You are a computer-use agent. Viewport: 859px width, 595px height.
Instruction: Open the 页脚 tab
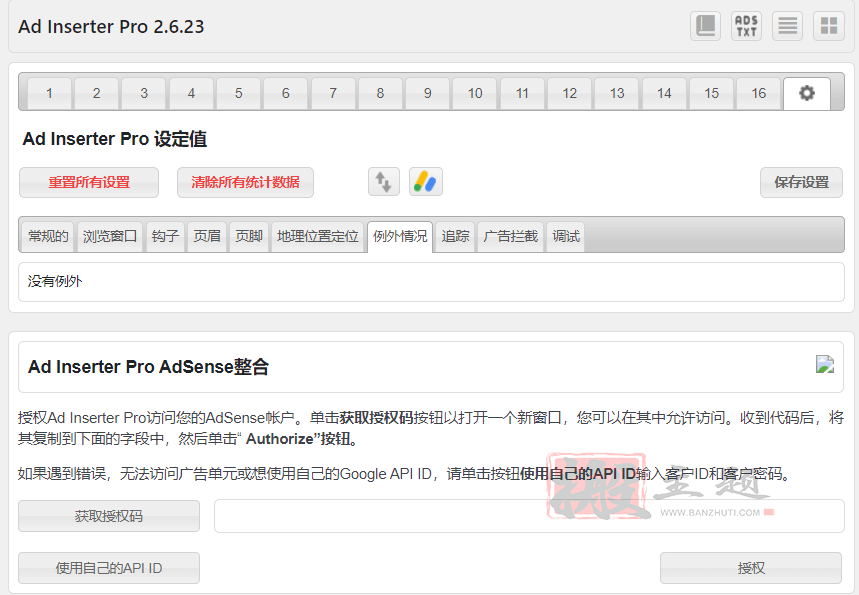249,237
